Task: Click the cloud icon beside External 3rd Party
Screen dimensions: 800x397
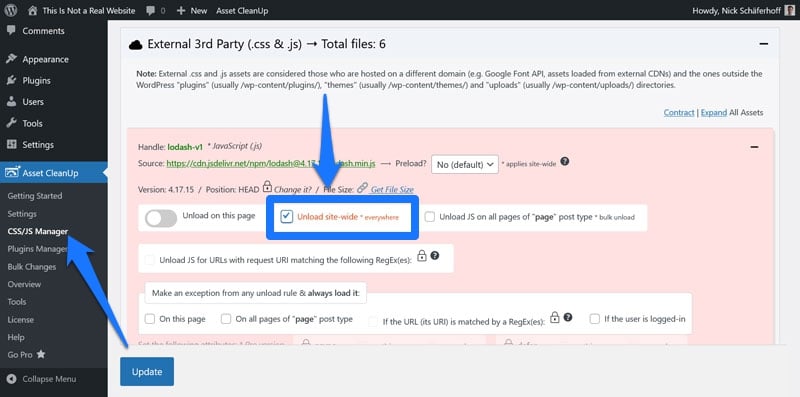Action: tap(135, 45)
